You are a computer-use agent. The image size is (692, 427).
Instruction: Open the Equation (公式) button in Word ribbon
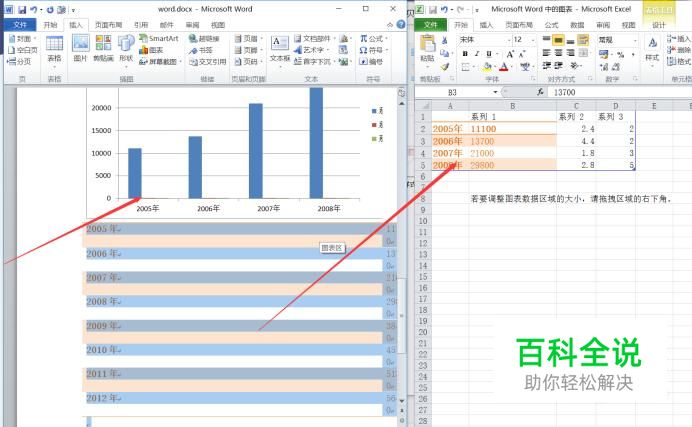(x=373, y=39)
